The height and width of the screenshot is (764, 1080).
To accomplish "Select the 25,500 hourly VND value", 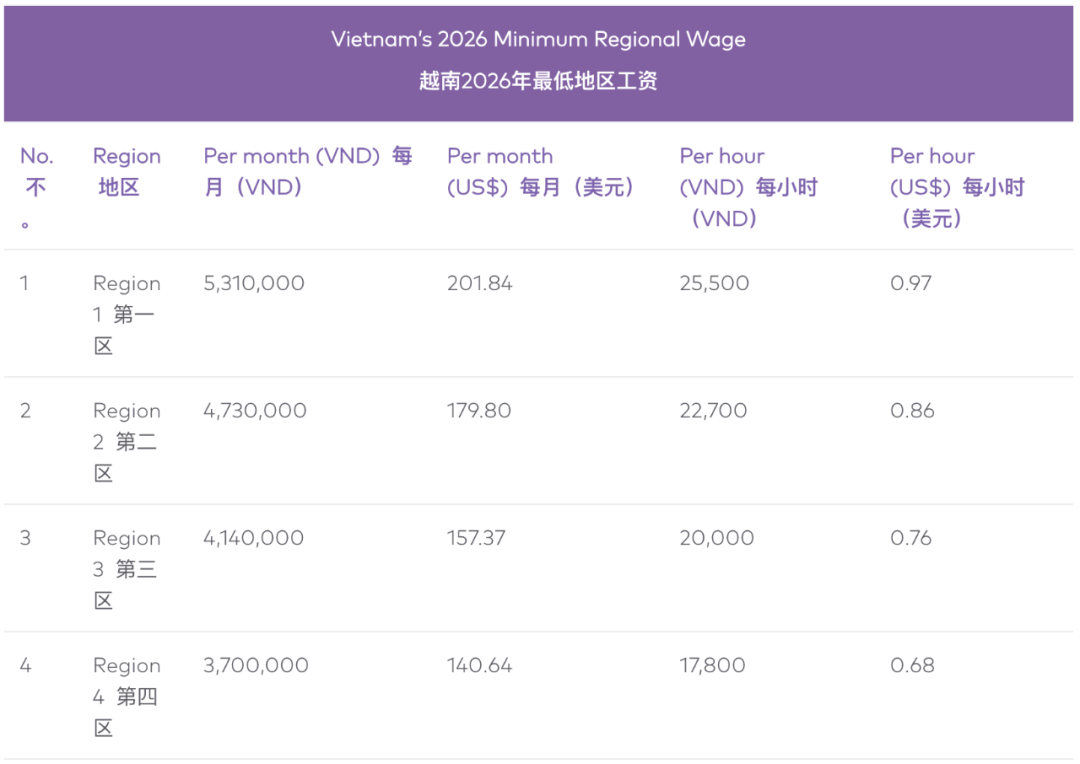I will tap(714, 283).
